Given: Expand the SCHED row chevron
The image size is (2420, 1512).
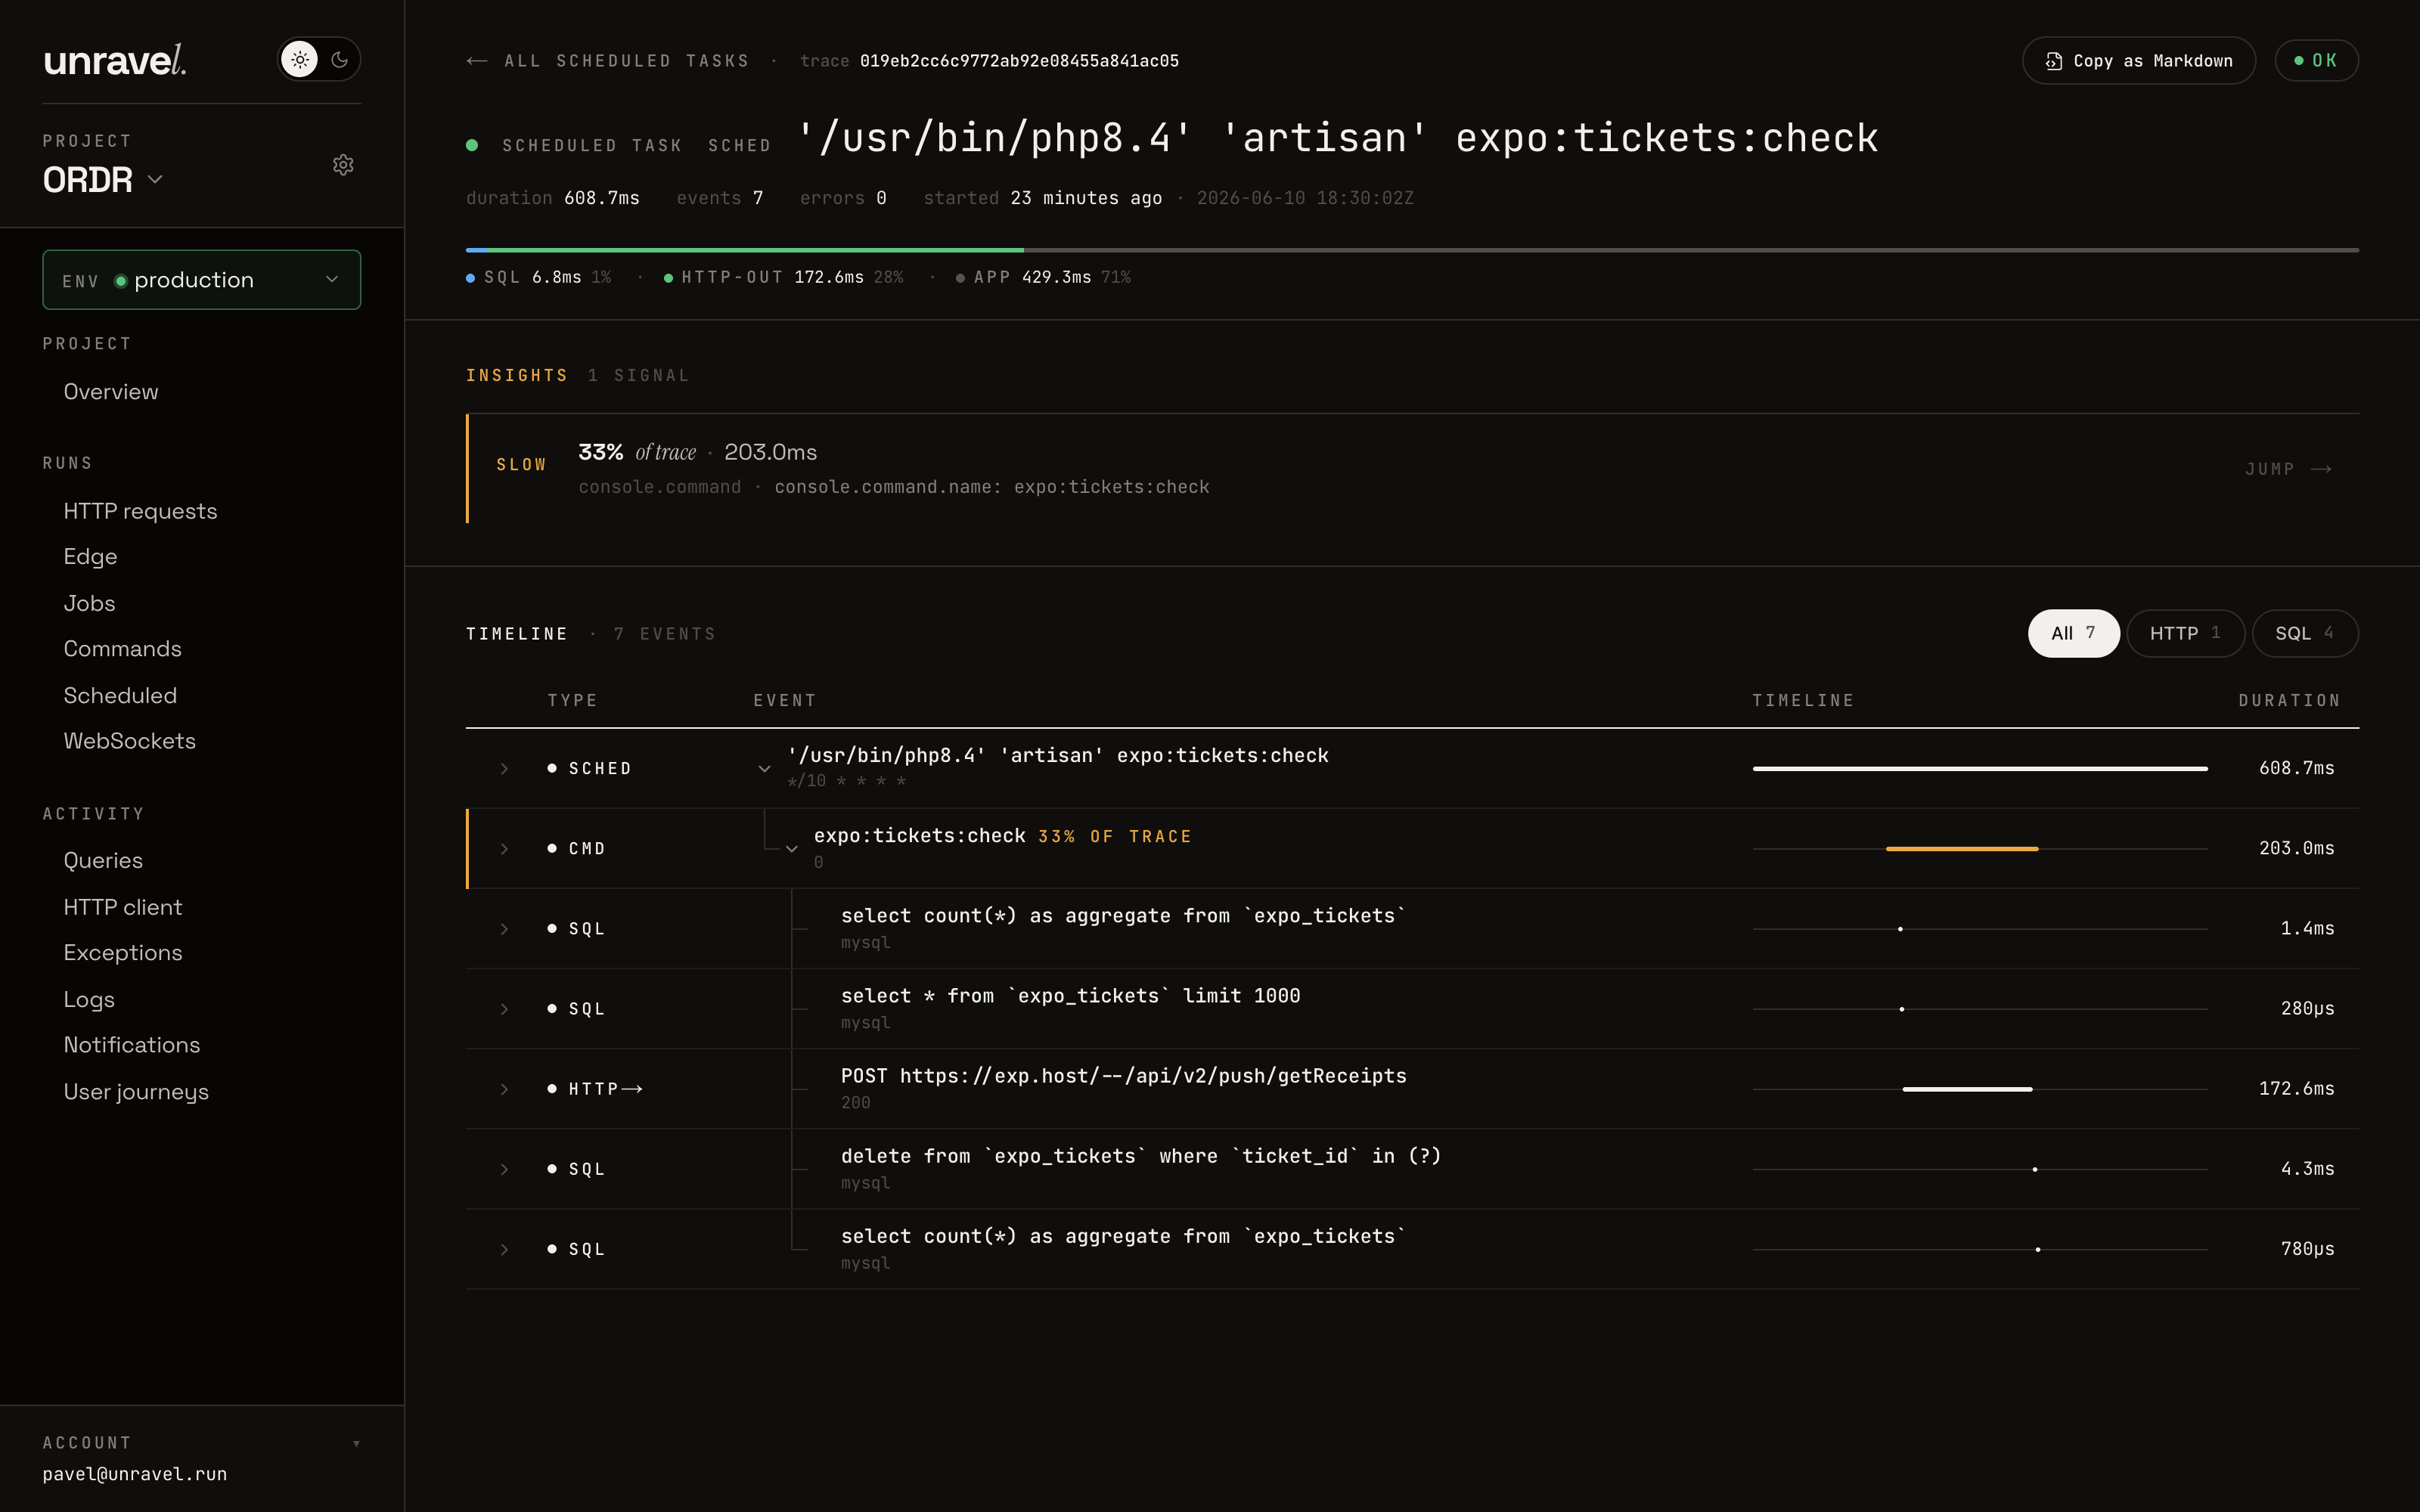Looking at the screenshot, I should point(504,769).
